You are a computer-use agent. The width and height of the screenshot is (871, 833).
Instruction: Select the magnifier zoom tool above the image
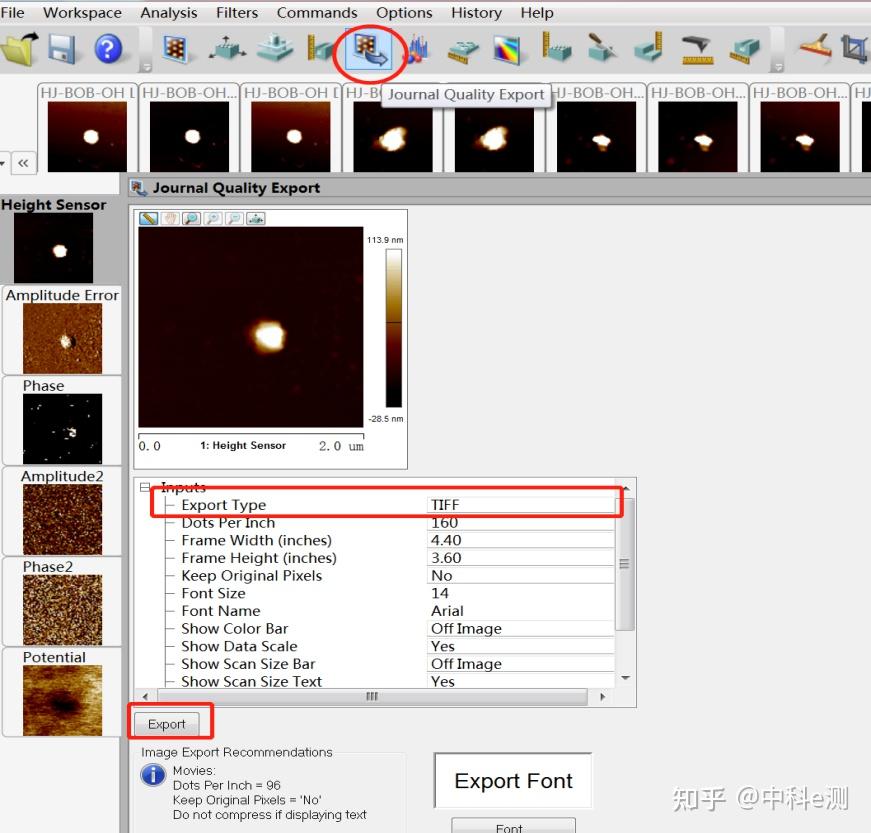click(191, 218)
